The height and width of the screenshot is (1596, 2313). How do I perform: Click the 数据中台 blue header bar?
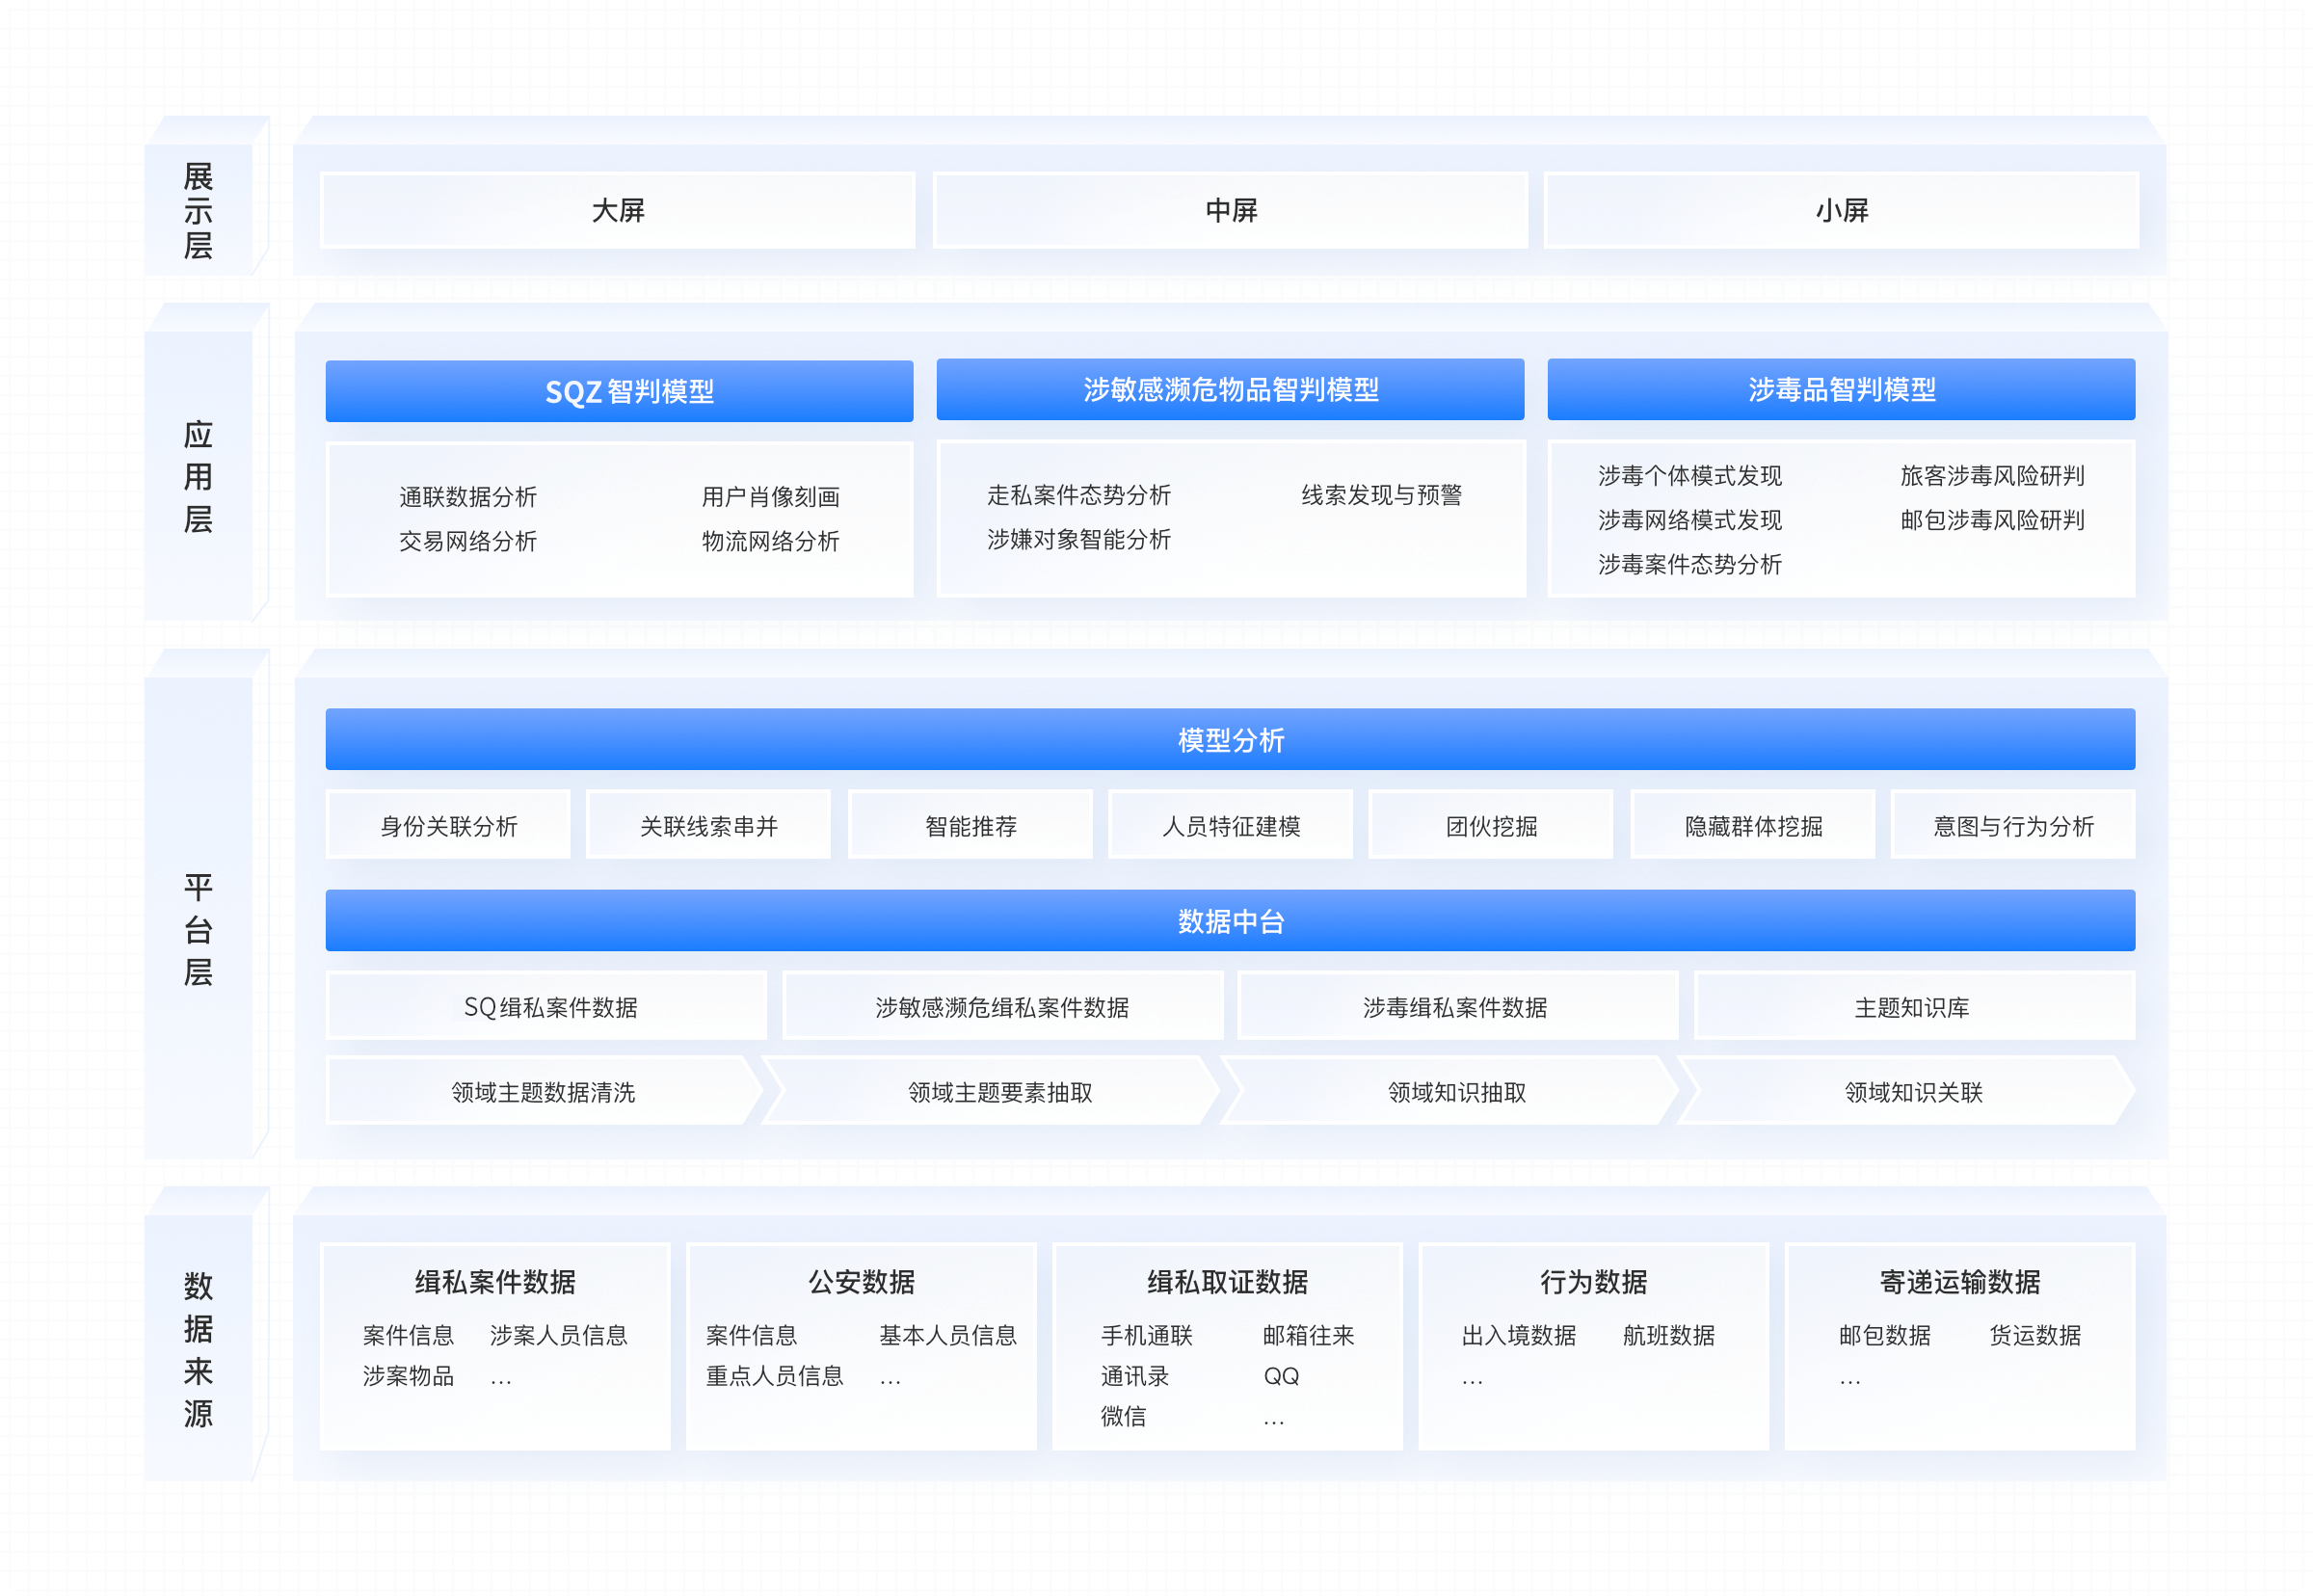1230,921
